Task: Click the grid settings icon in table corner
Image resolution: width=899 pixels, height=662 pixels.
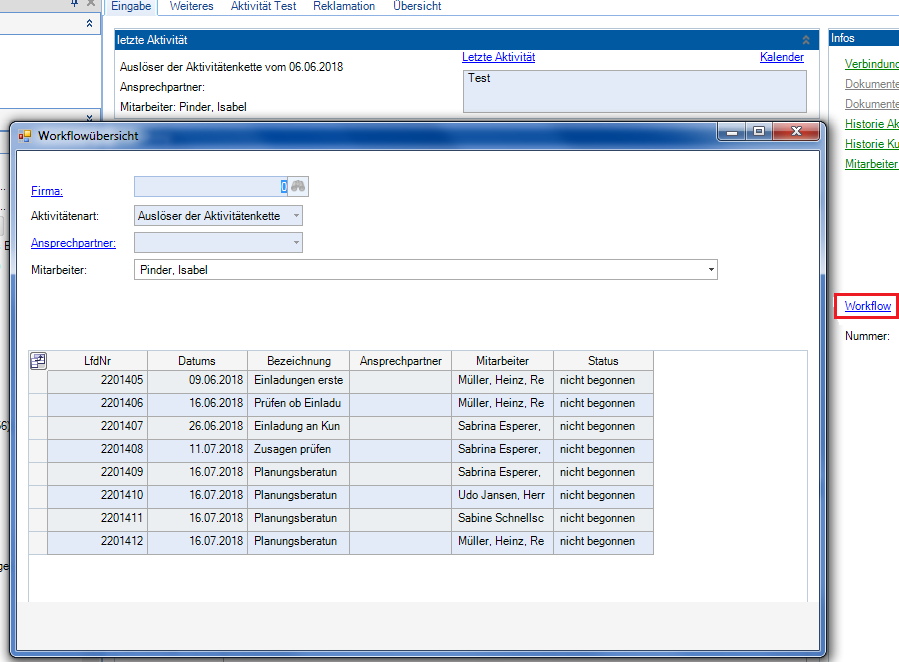Action: pos(38,361)
